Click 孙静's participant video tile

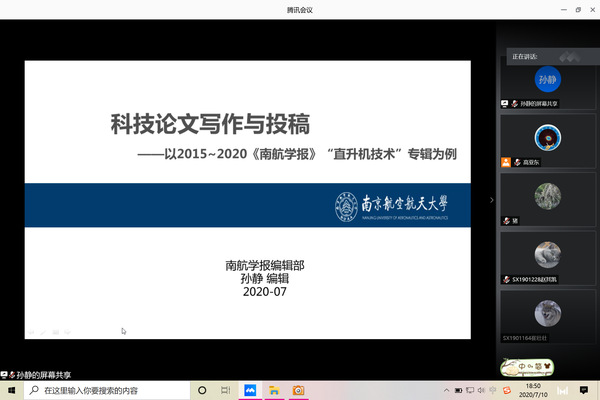tap(547, 79)
